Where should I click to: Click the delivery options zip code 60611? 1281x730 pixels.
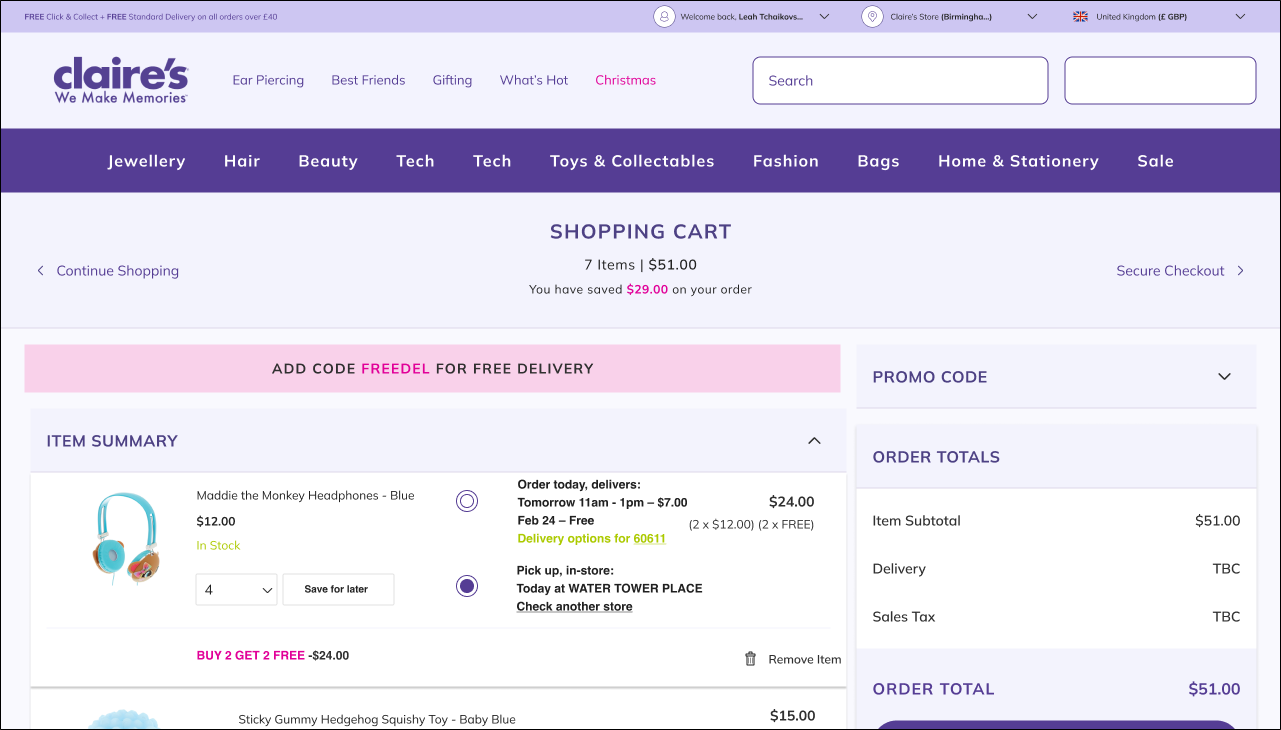[x=649, y=538]
